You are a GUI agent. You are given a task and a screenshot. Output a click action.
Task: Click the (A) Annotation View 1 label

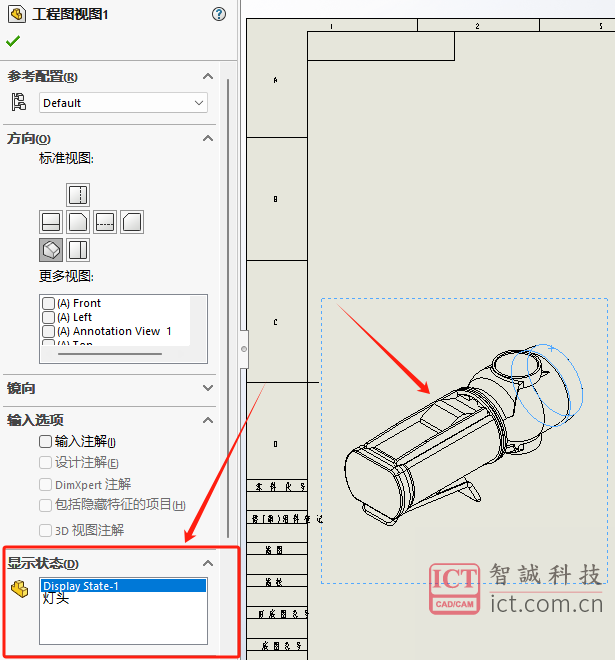point(114,331)
